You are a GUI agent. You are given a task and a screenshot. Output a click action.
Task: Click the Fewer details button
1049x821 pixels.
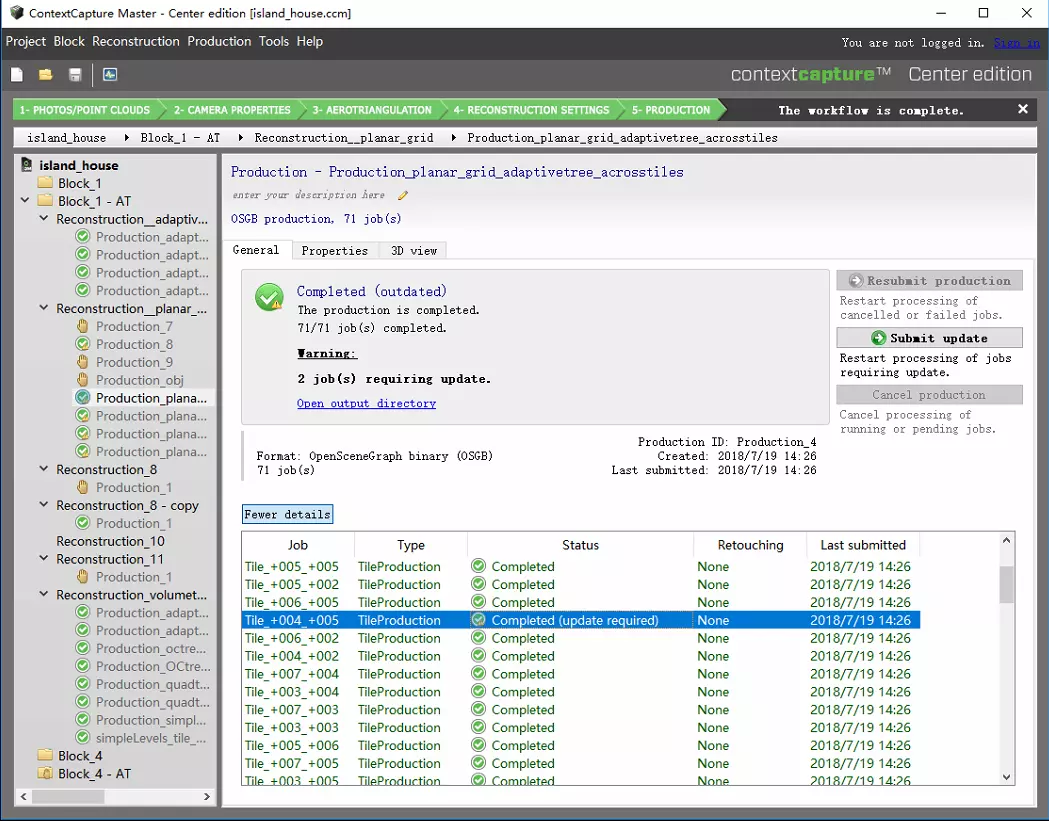pyautogui.click(x=287, y=515)
